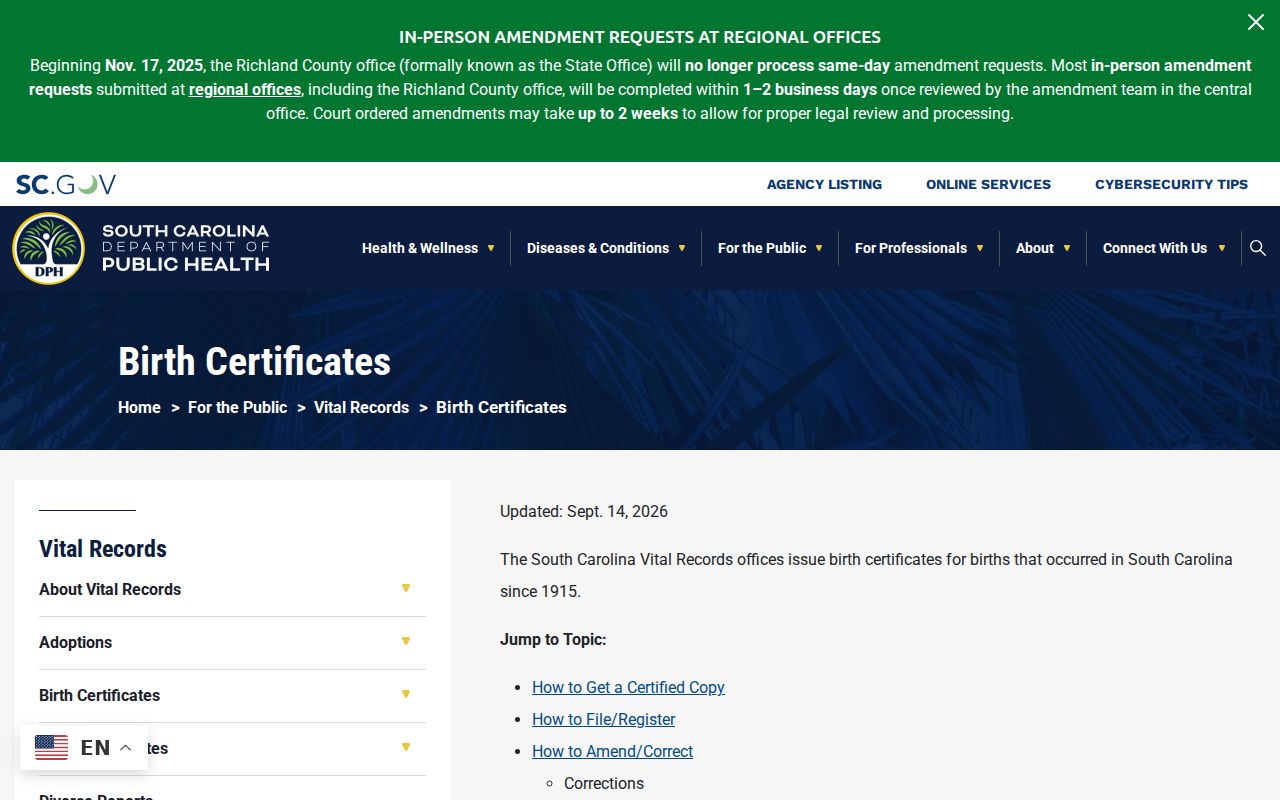Screen dimensions: 1280x800
Task: Click the SC.GOV logo
Action: (x=66, y=184)
